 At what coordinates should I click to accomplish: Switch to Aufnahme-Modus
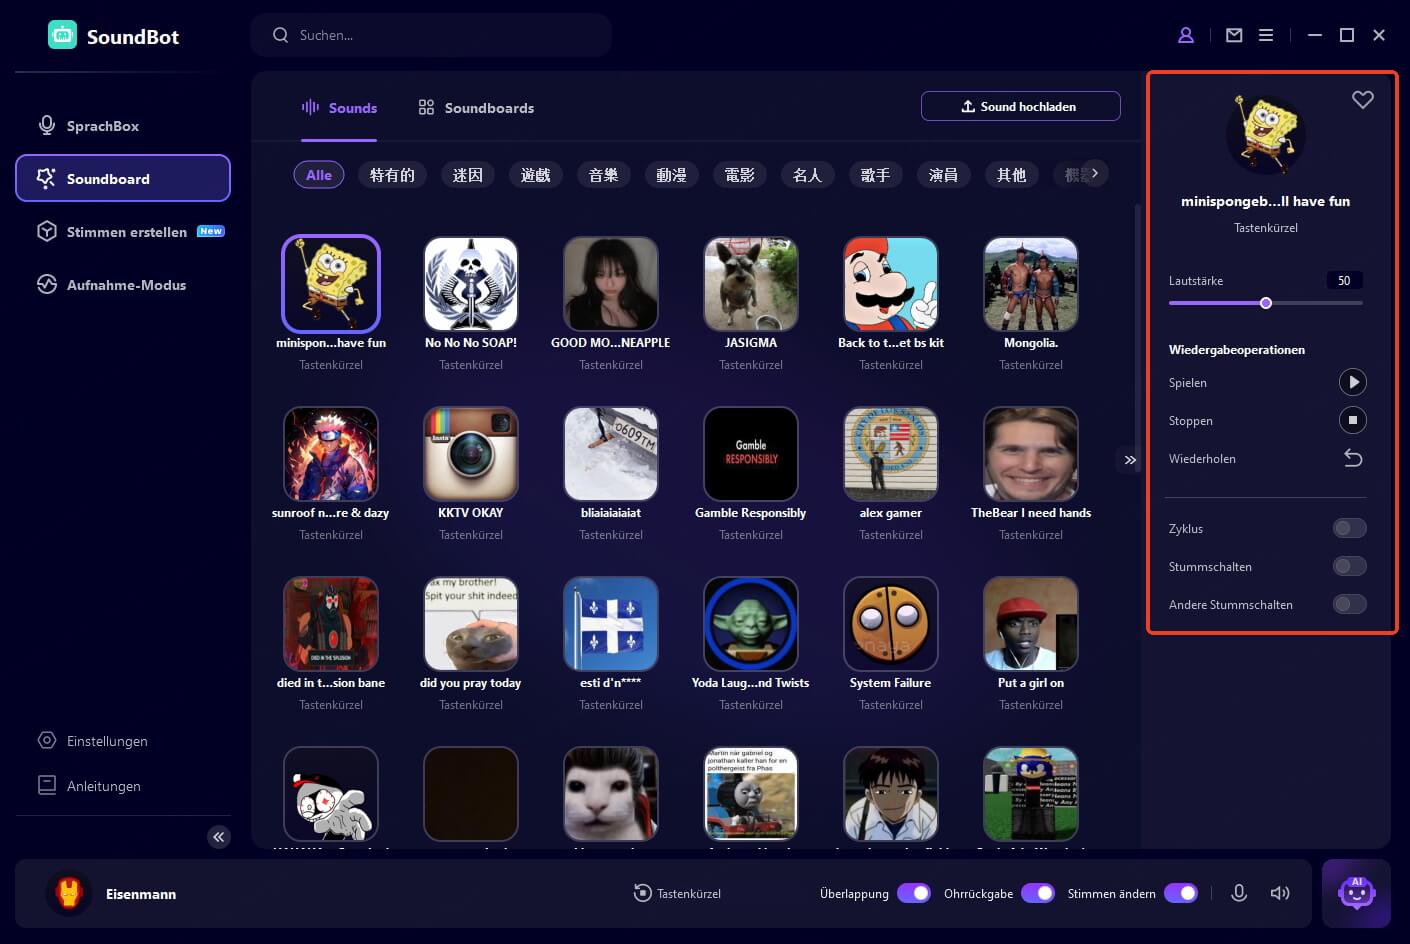[126, 285]
